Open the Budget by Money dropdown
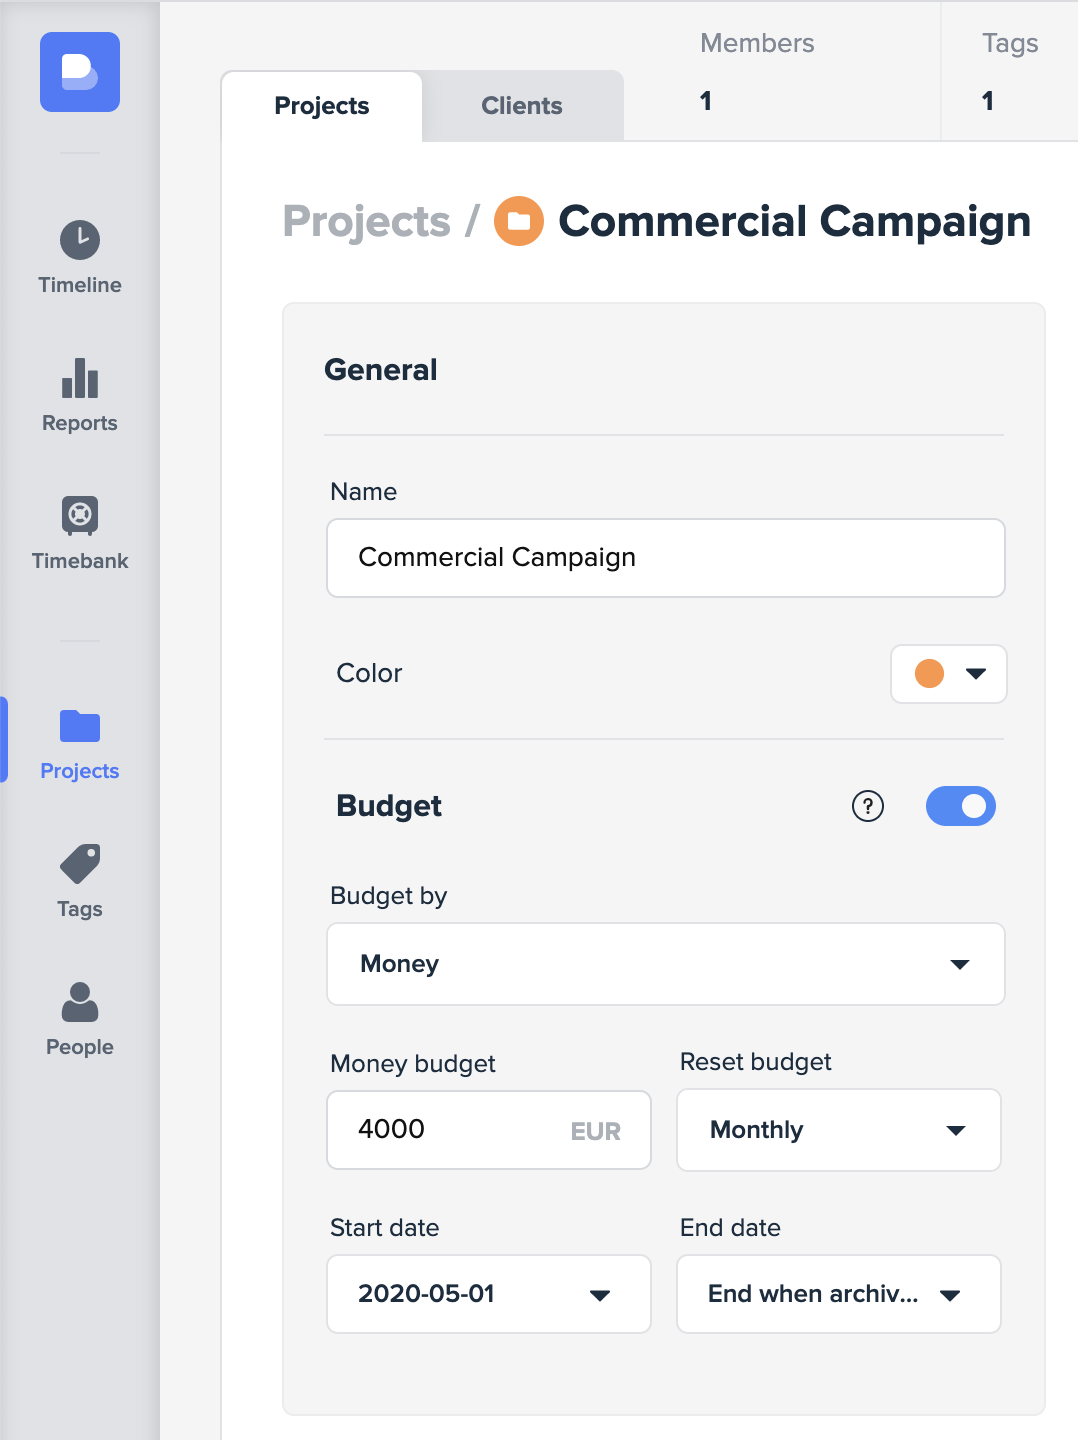 click(665, 964)
